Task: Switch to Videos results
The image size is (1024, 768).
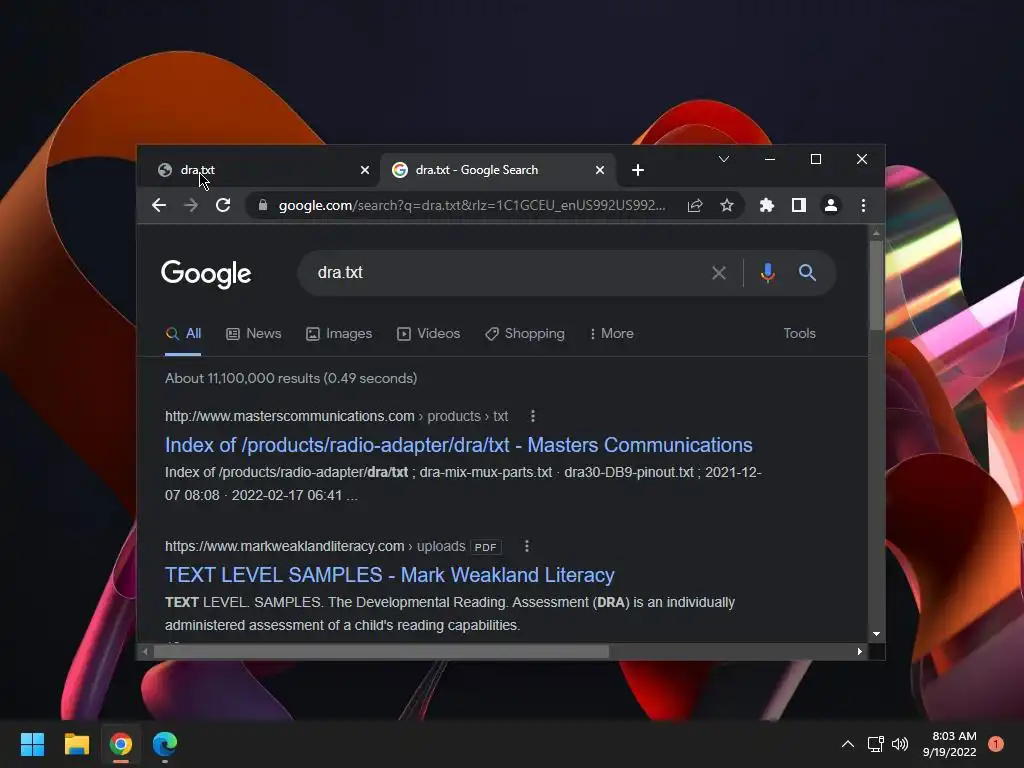Action: 428,334
